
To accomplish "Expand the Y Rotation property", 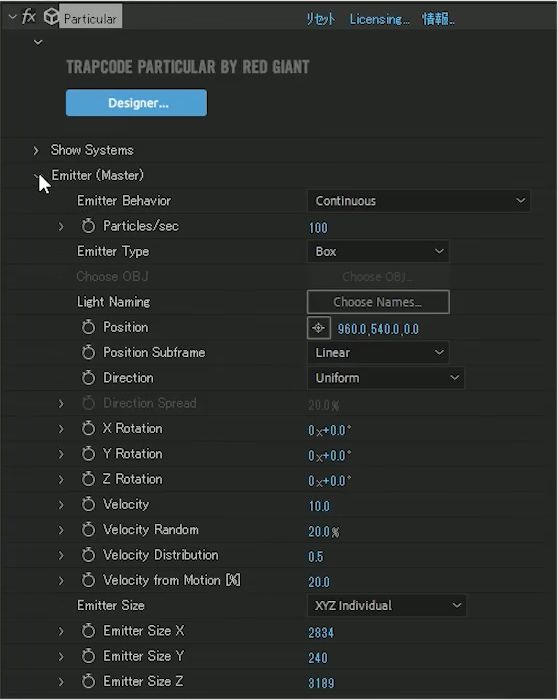I will pyautogui.click(x=61, y=454).
